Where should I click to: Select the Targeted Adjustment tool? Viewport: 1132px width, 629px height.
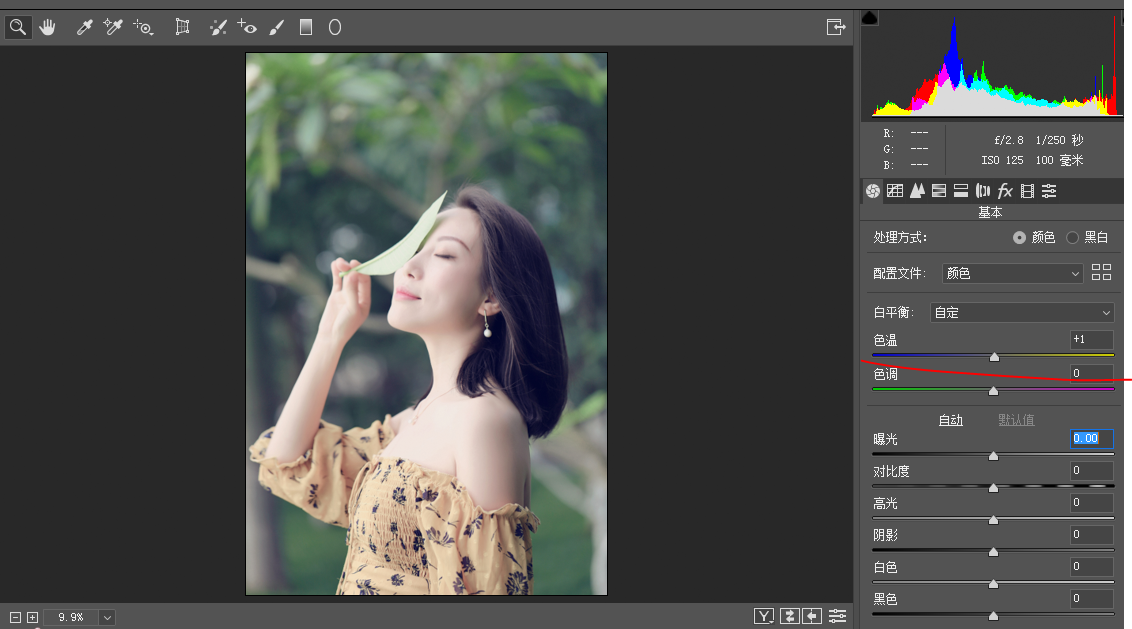tap(143, 27)
